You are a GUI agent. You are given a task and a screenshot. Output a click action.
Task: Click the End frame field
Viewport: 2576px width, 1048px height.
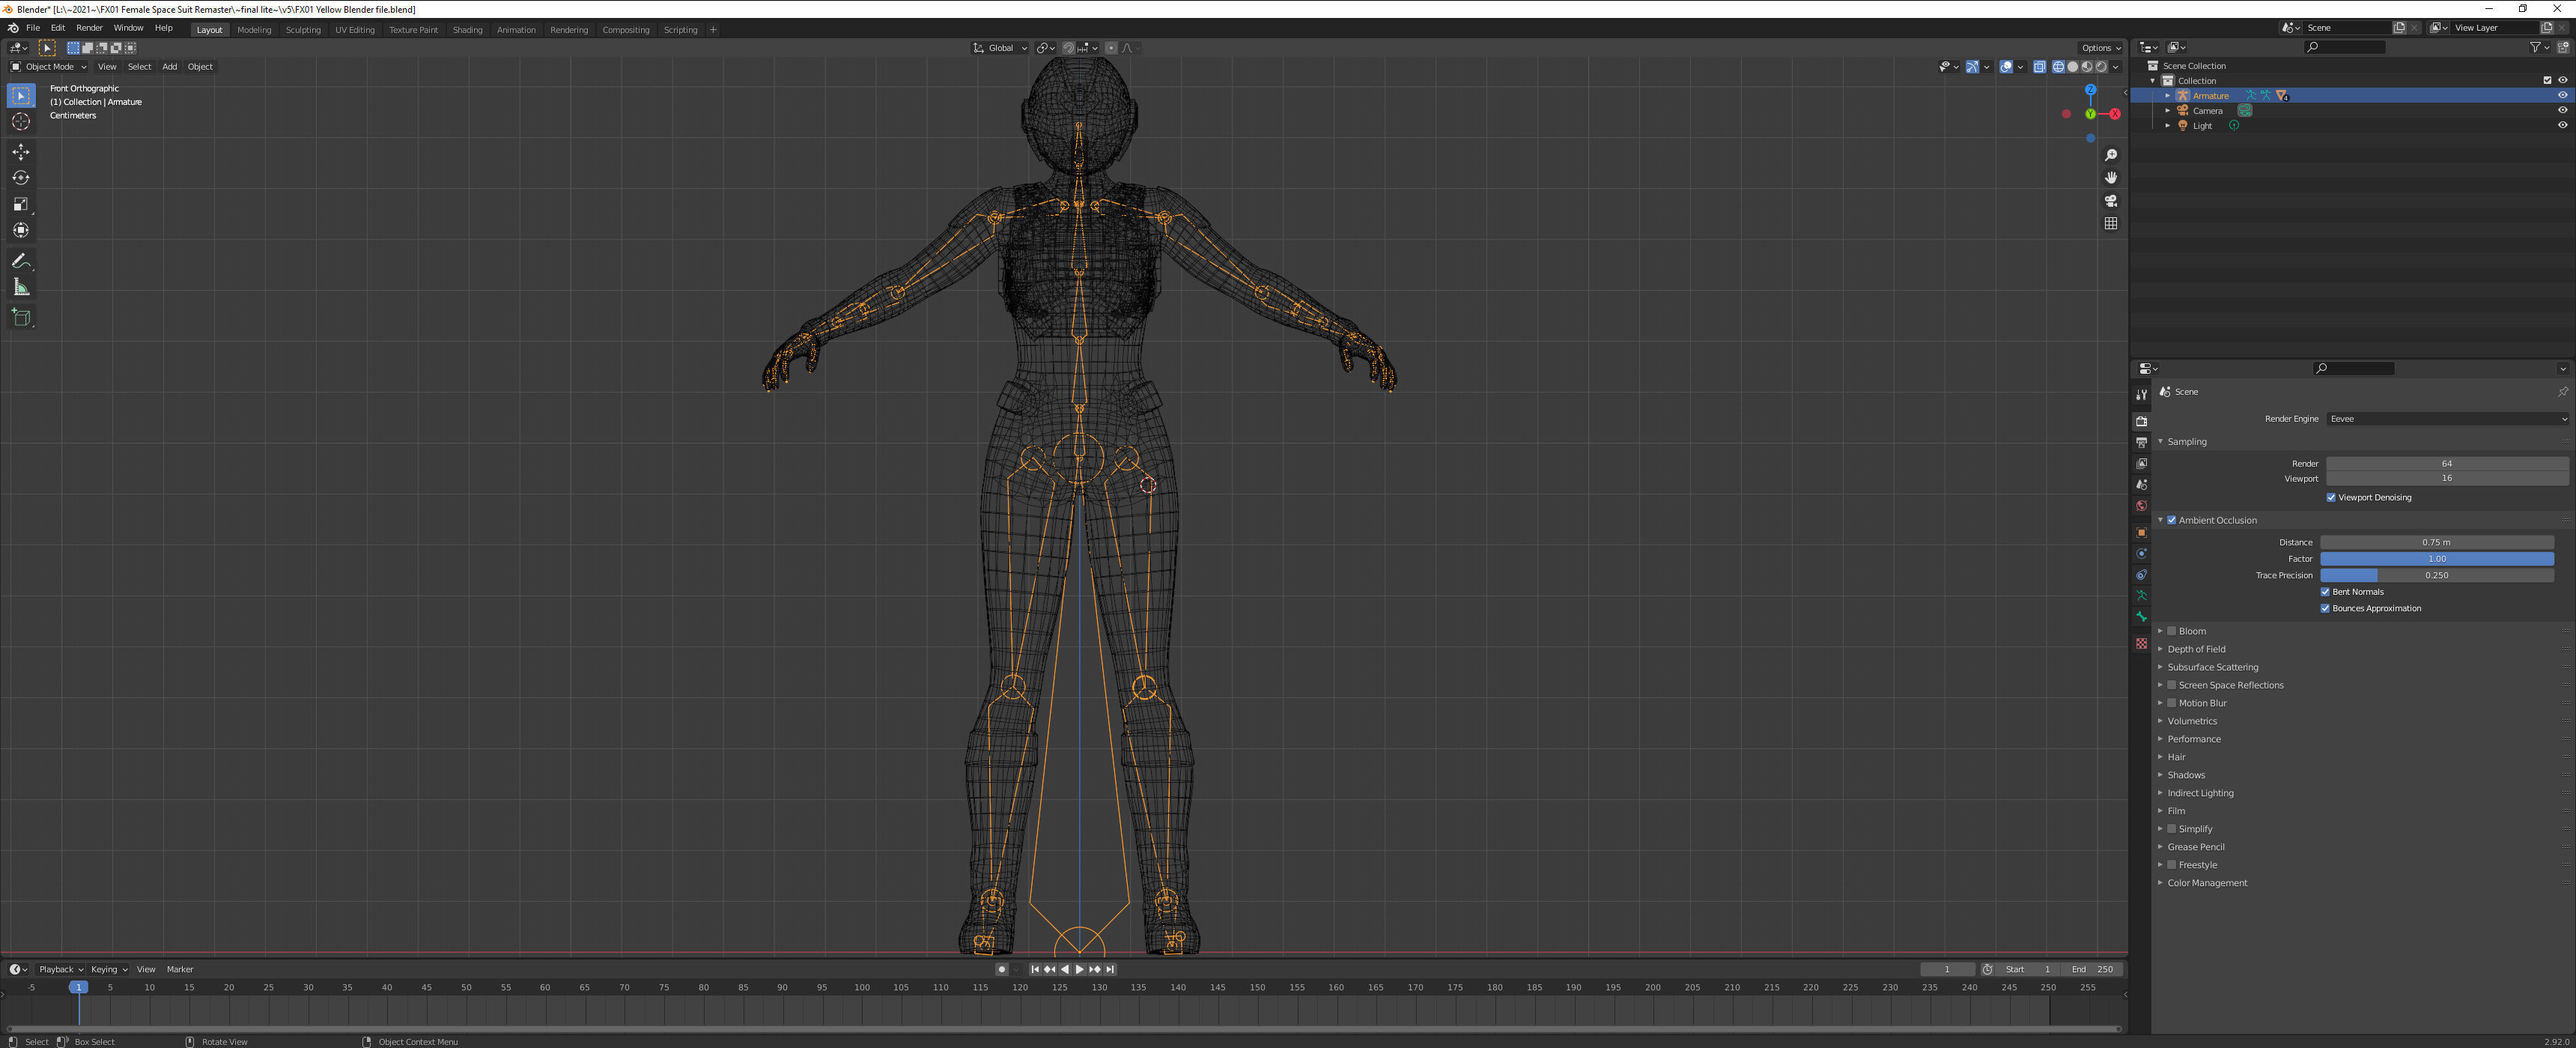pos(2094,969)
